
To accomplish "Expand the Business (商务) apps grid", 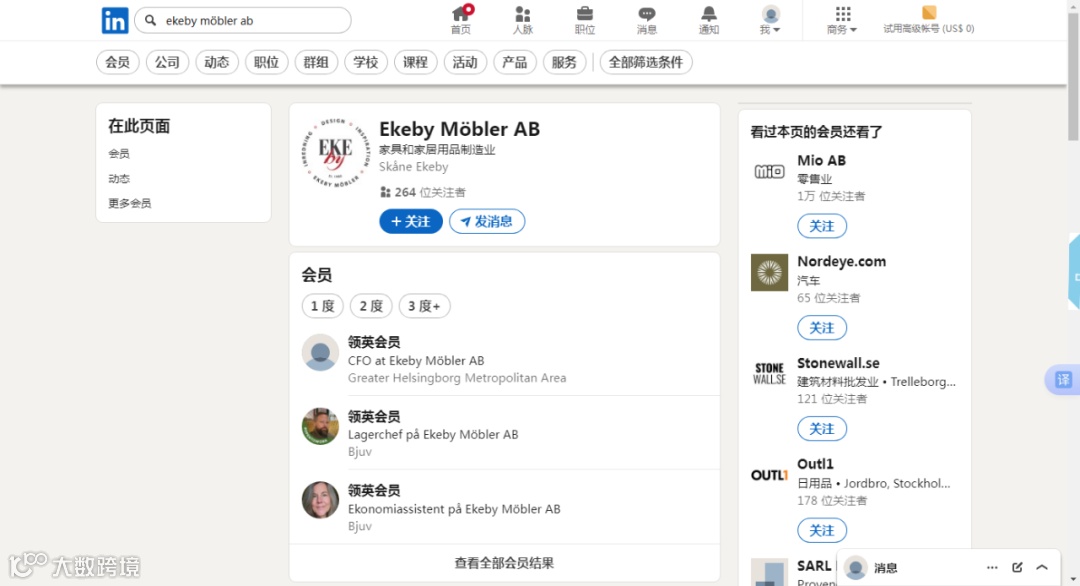I will tap(842, 20).
